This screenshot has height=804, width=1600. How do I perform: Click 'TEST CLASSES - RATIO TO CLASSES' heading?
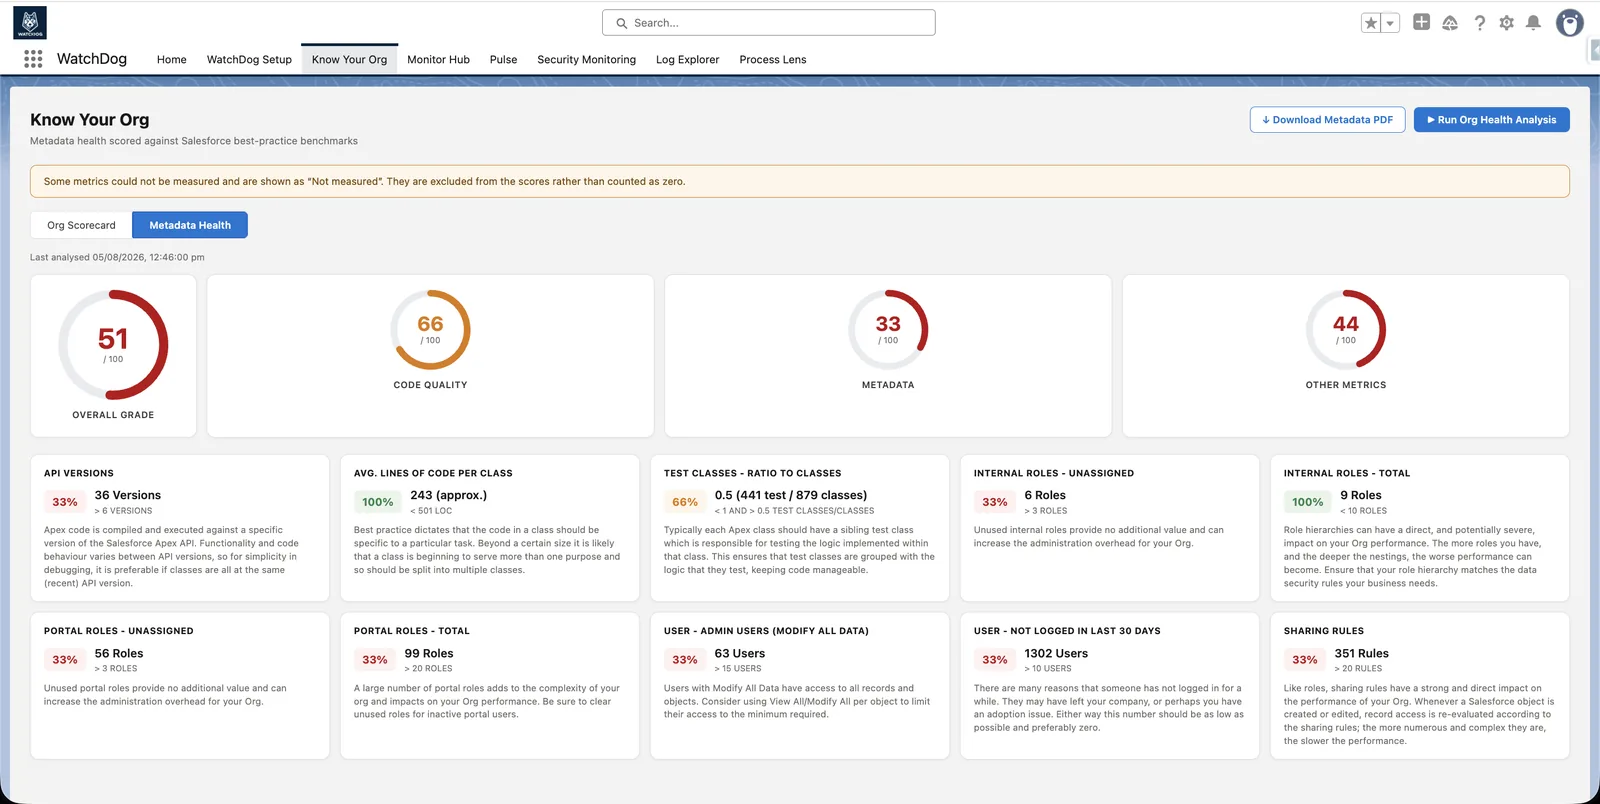point(753,473)
